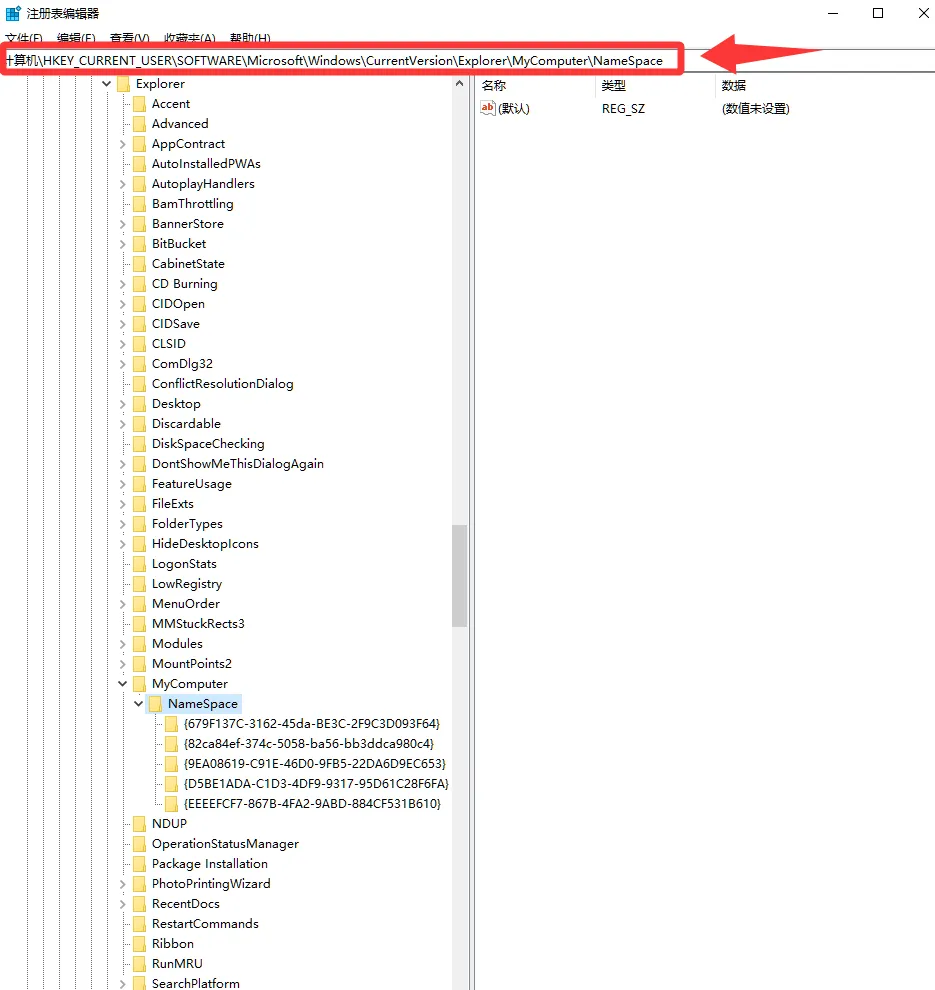This screenshot has height=990, width=935.
Task: Click the folder icon next to BitBucket
Action: [x=140, y=244]
